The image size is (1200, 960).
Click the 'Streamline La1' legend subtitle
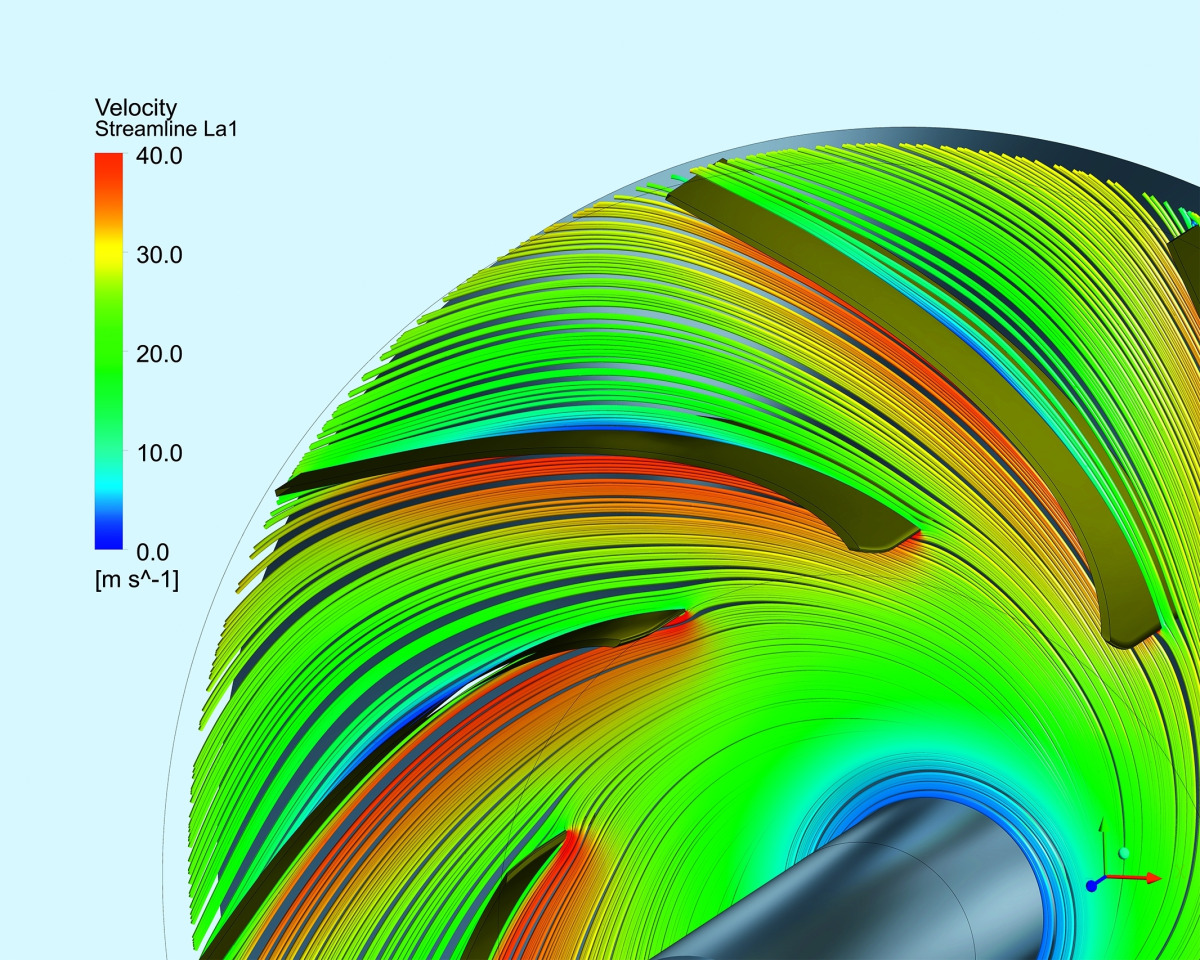pos(165,129)
